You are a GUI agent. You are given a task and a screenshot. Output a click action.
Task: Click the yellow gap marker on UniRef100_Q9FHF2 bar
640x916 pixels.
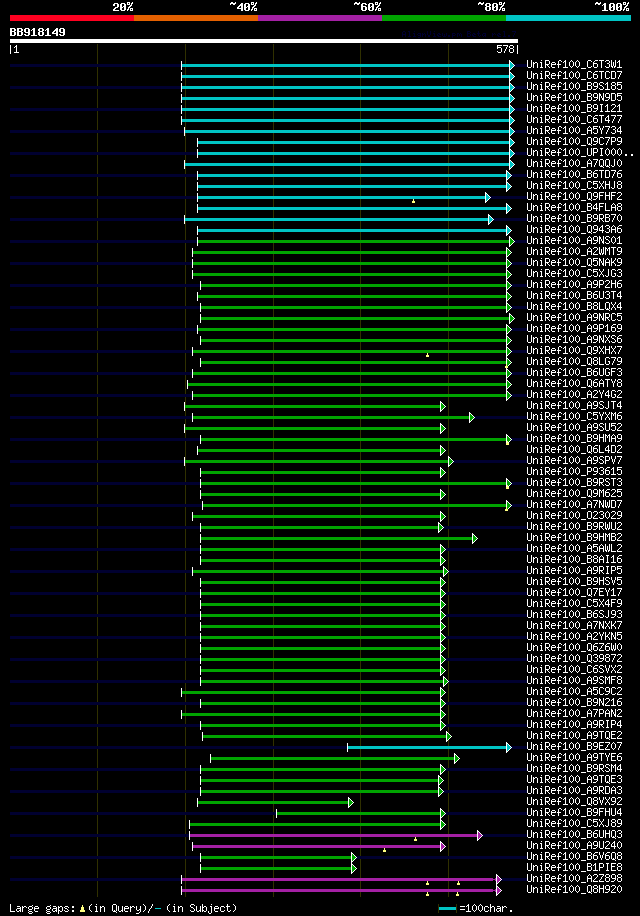[x=413, y=201]
